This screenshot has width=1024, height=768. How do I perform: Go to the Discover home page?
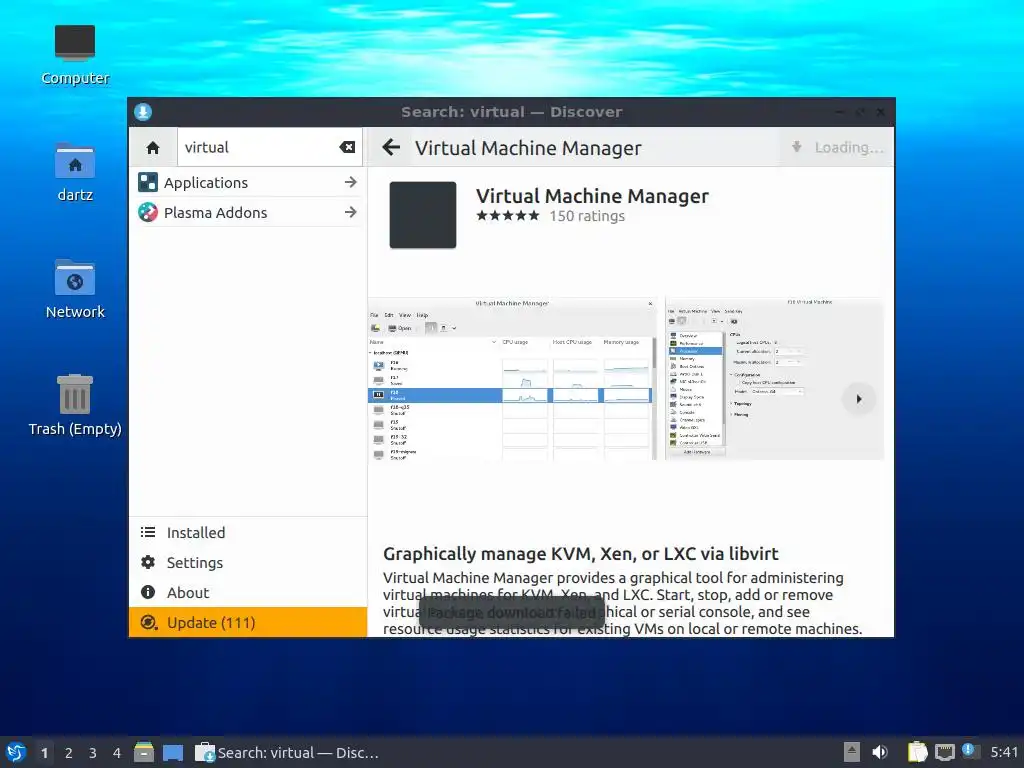(153, 148)
